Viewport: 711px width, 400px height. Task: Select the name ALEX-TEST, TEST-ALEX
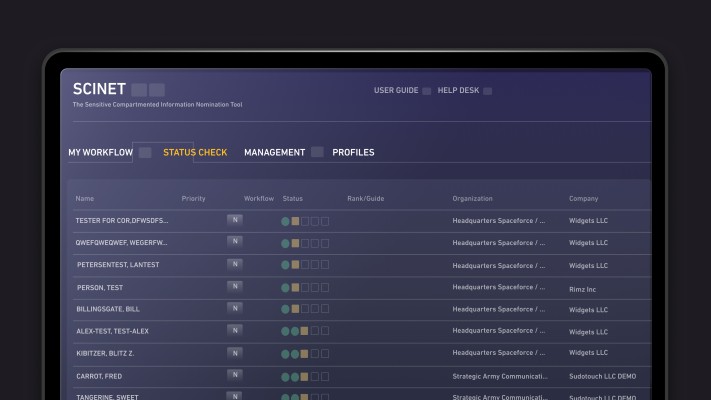pos(112,332)
